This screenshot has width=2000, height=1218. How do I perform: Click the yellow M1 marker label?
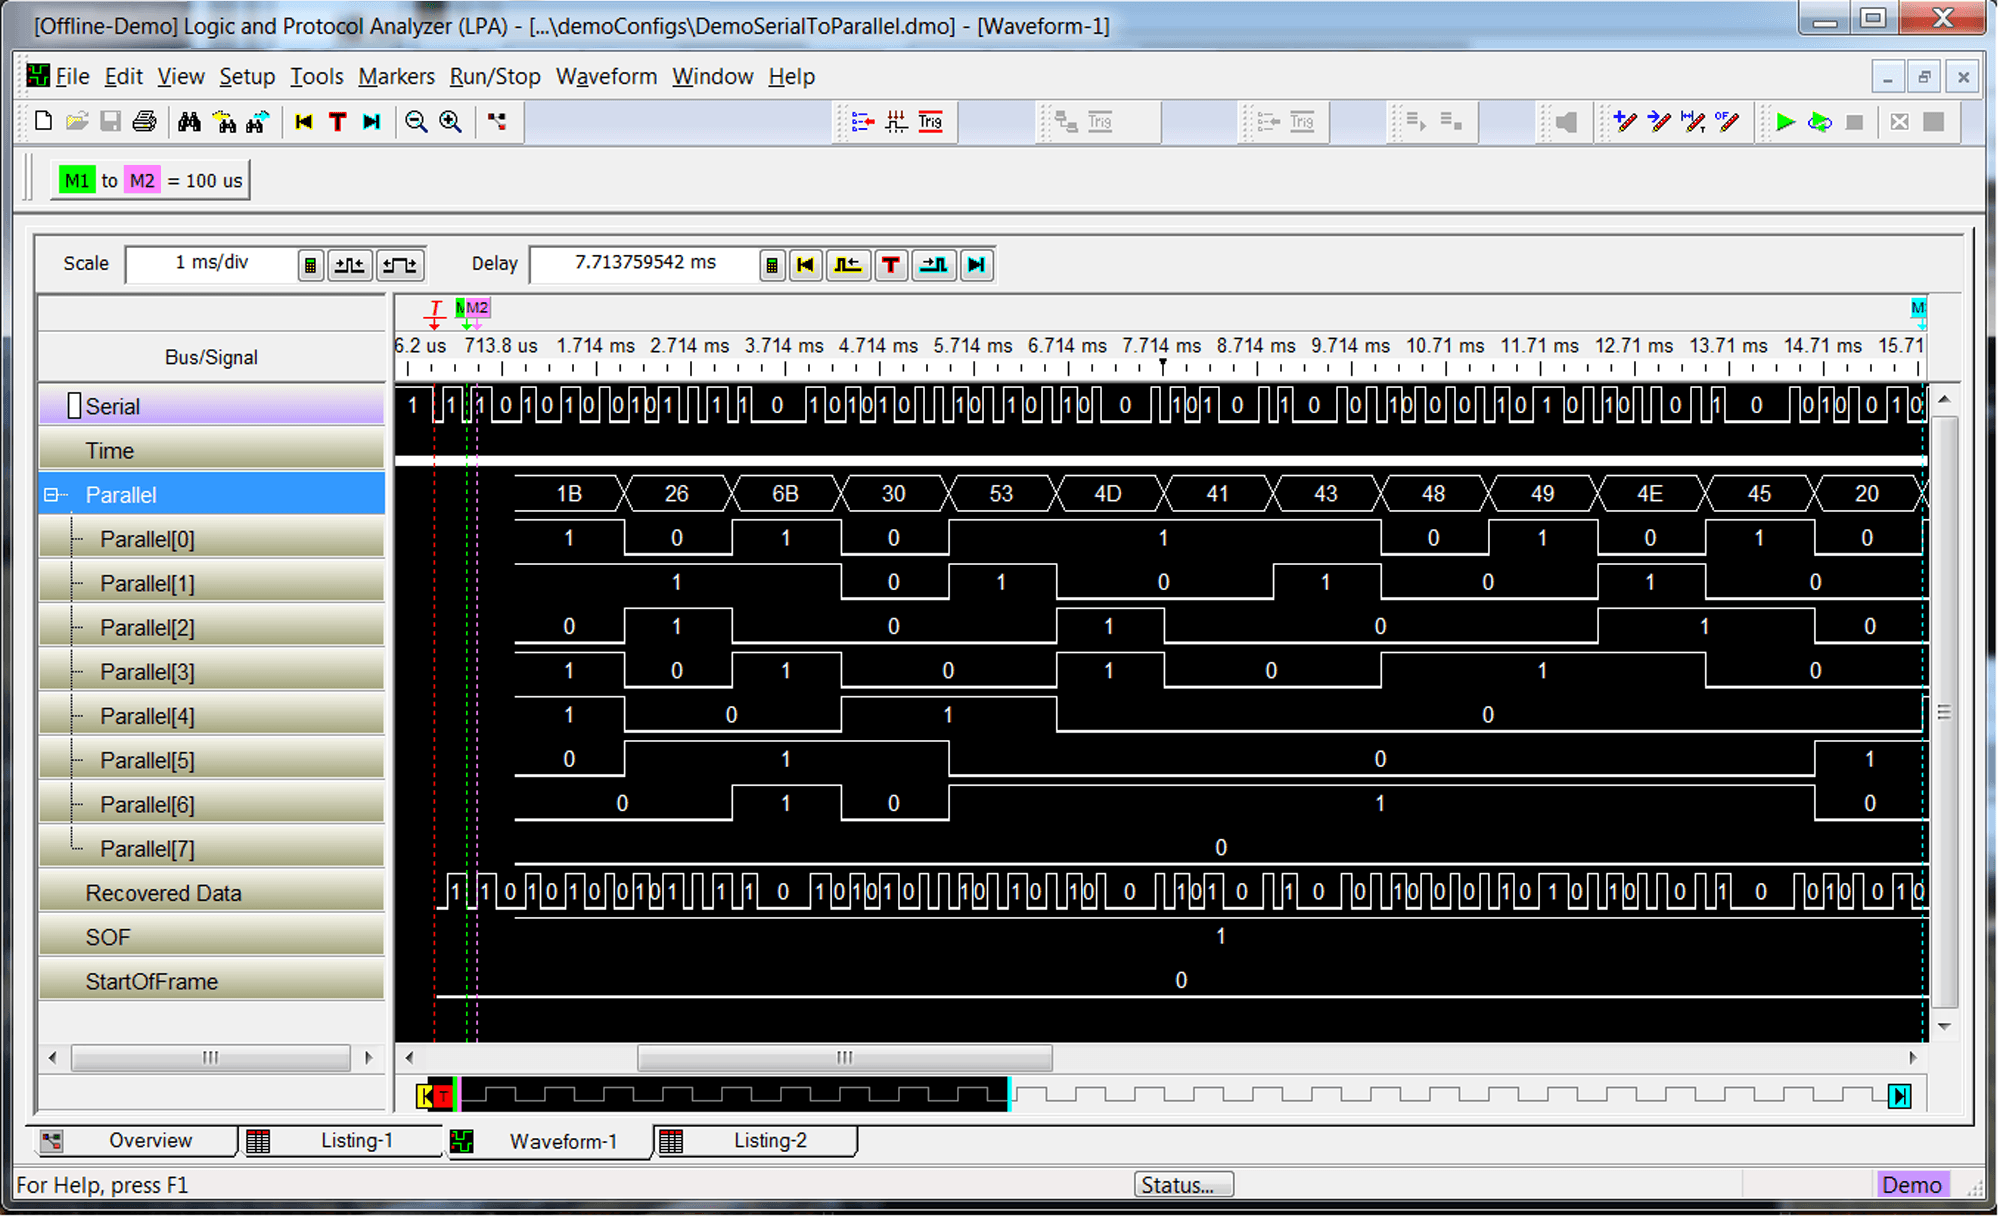[x=76, y=180]
